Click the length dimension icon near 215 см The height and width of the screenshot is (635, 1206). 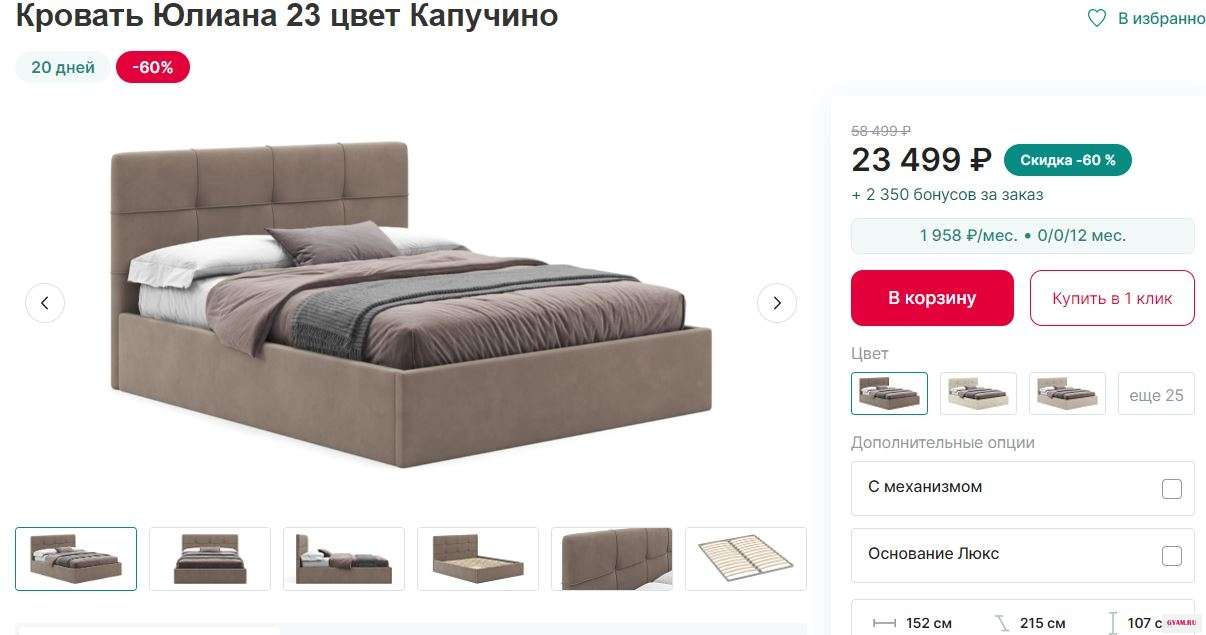[1002, 623]
